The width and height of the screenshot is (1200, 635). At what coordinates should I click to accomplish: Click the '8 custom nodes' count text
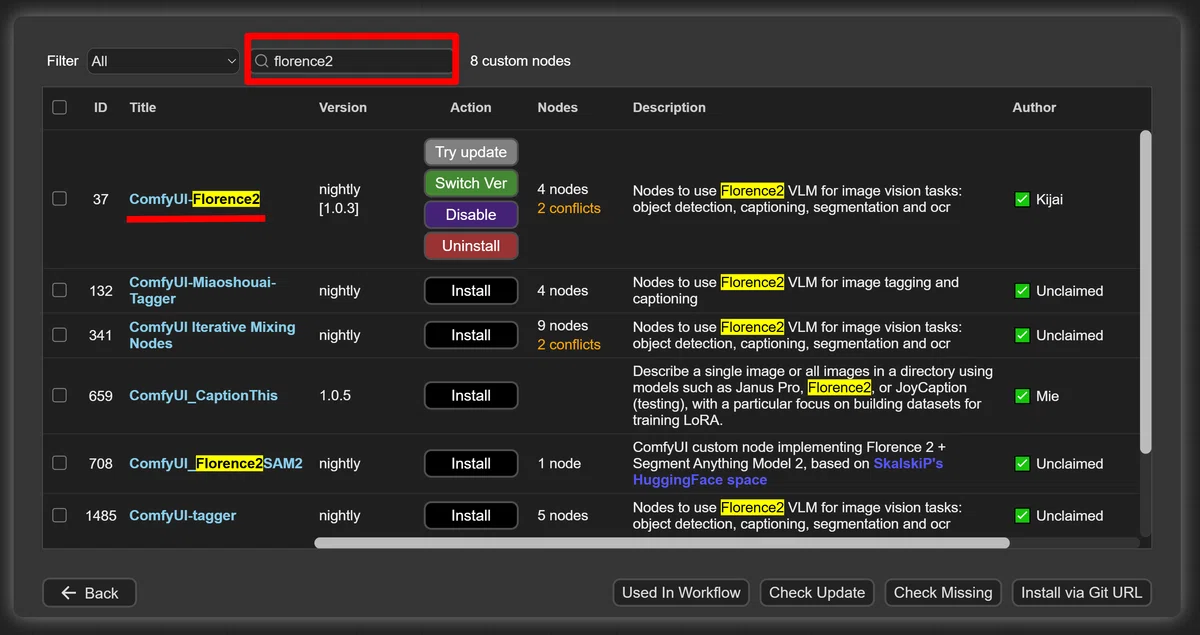coord(520,61)
